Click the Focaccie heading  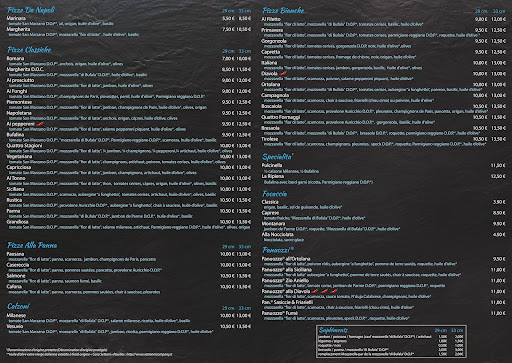click(274, 194)
